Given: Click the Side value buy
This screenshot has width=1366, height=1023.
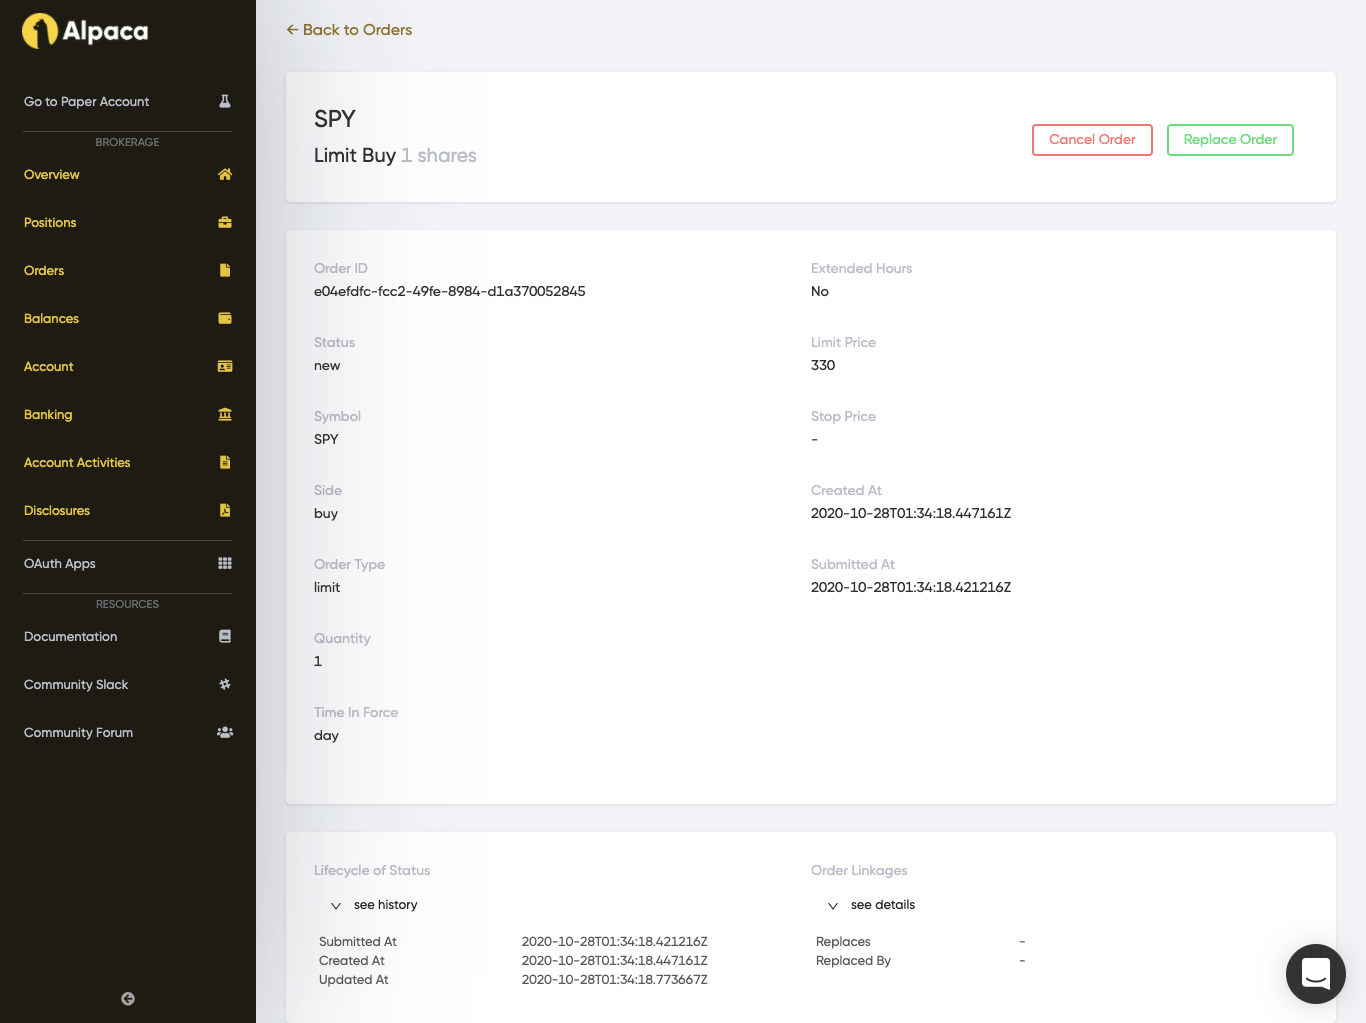Looking at the screenshot, I should [326, 514].
